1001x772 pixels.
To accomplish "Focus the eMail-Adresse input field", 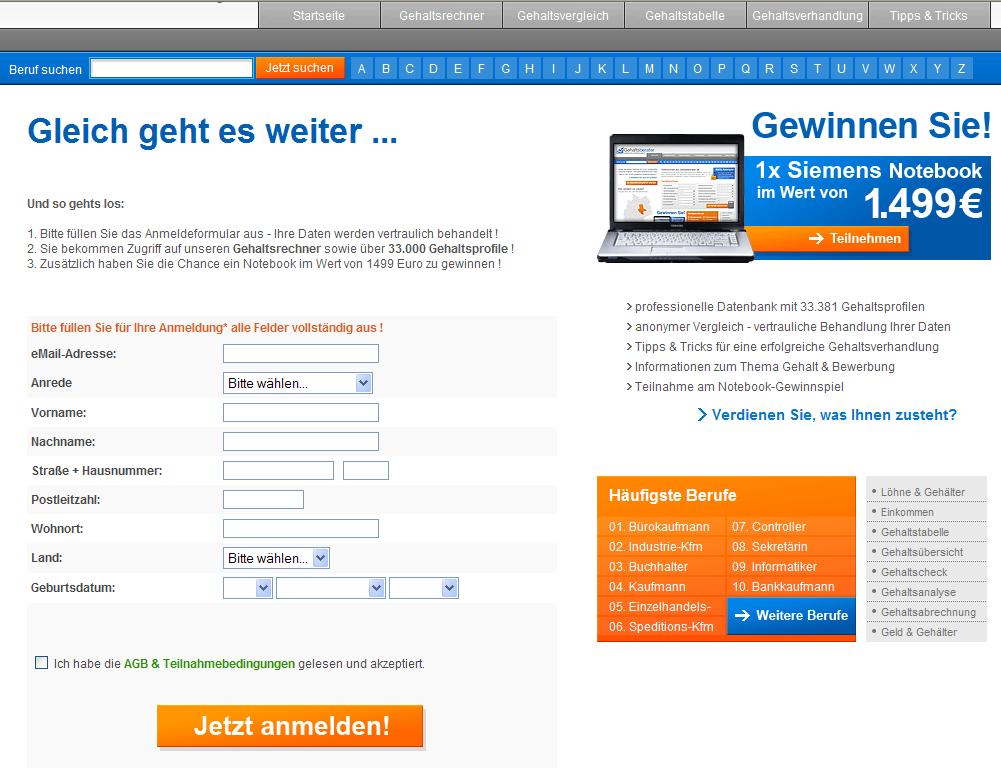I will [300, 353].
